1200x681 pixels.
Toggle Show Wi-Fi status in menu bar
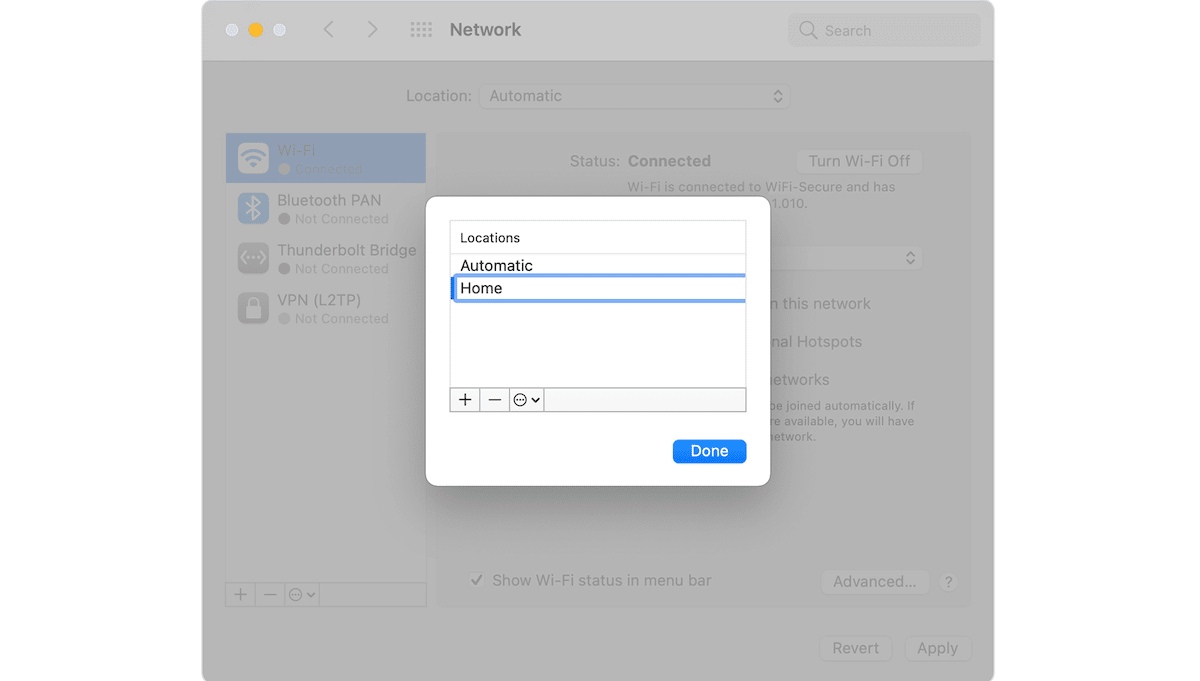(477, 580)
